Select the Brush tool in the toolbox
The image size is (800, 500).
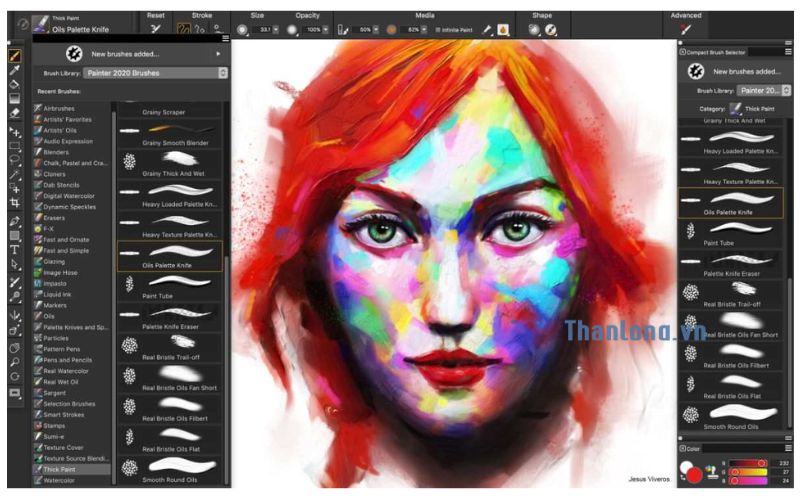click(14, 56)
